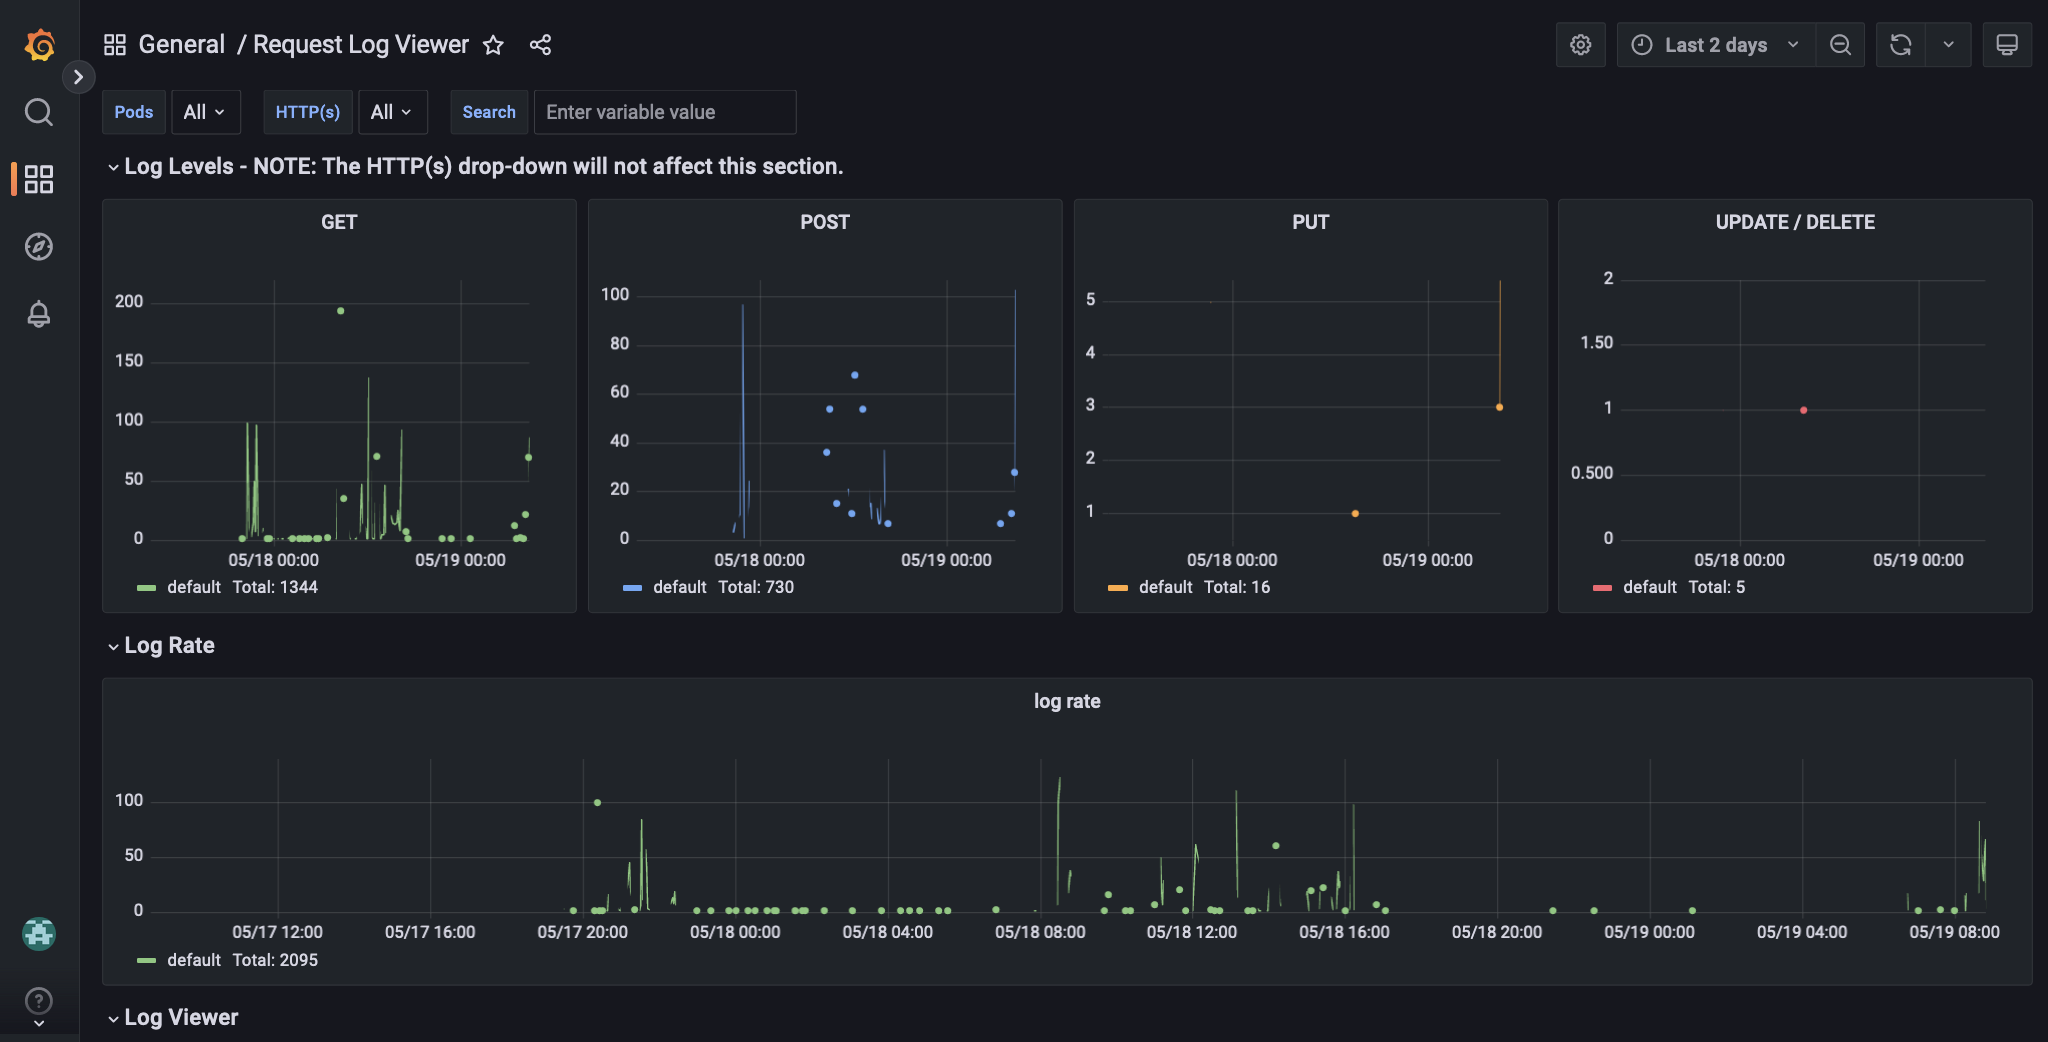Viewport: 2048px width, 1042px height.
Task: Toggle the default series in log rate legend
Action: pyautogui.click(x=194, y=960)
